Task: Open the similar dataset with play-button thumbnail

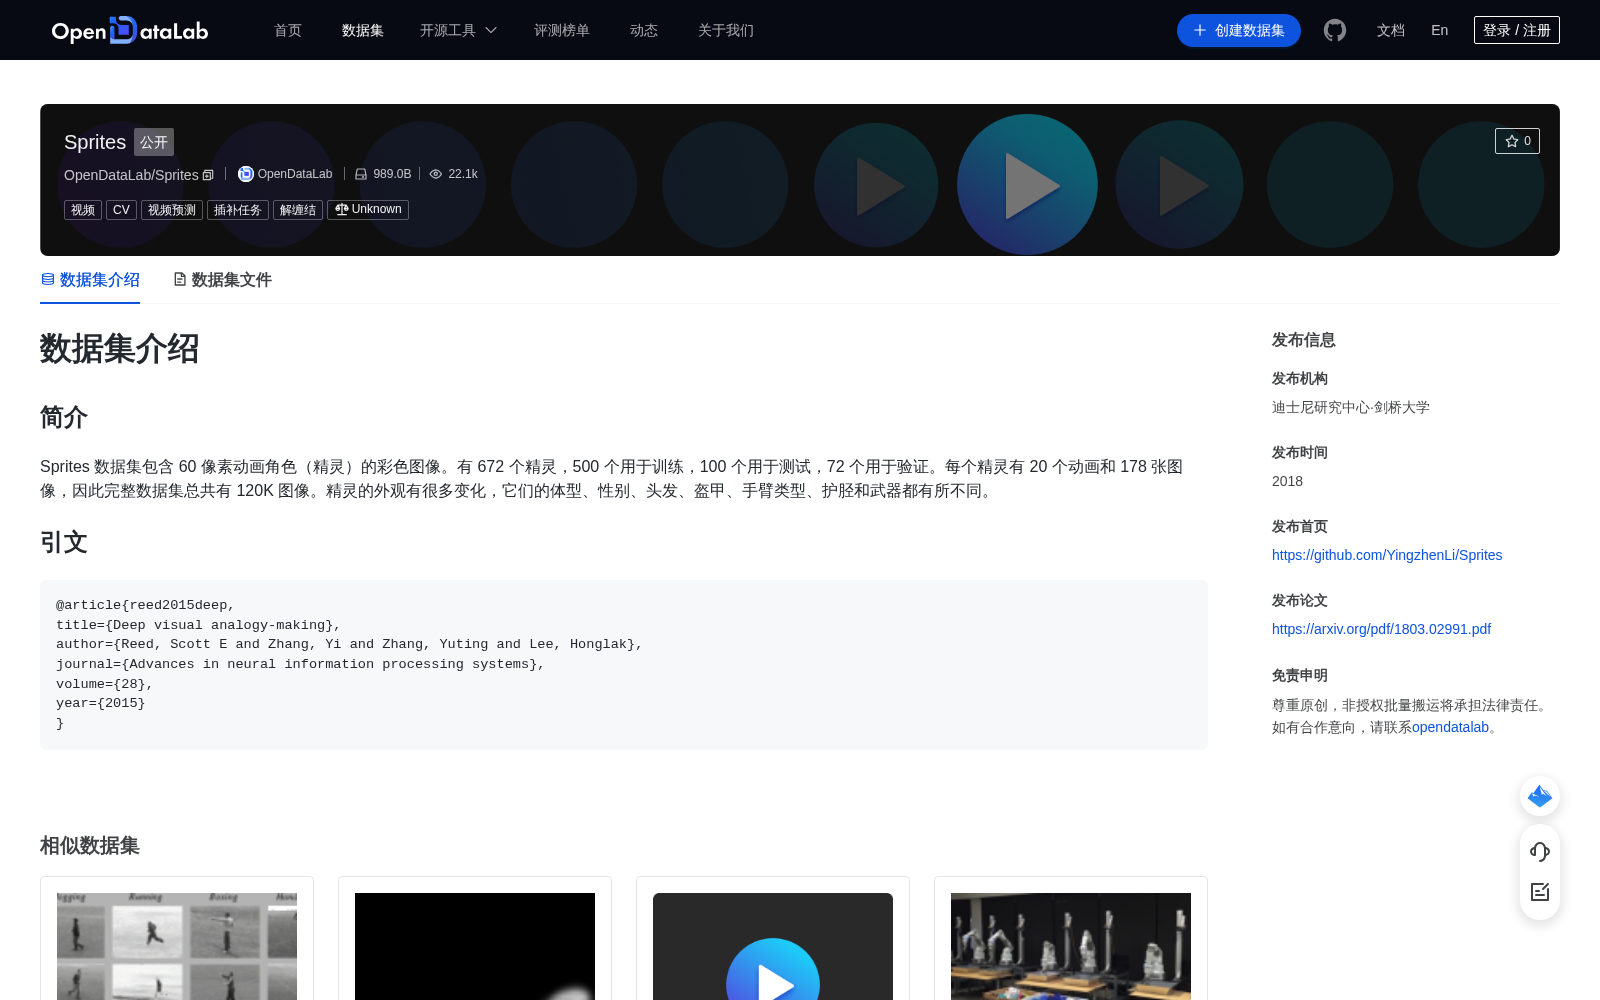Action: tap(773, 940)
